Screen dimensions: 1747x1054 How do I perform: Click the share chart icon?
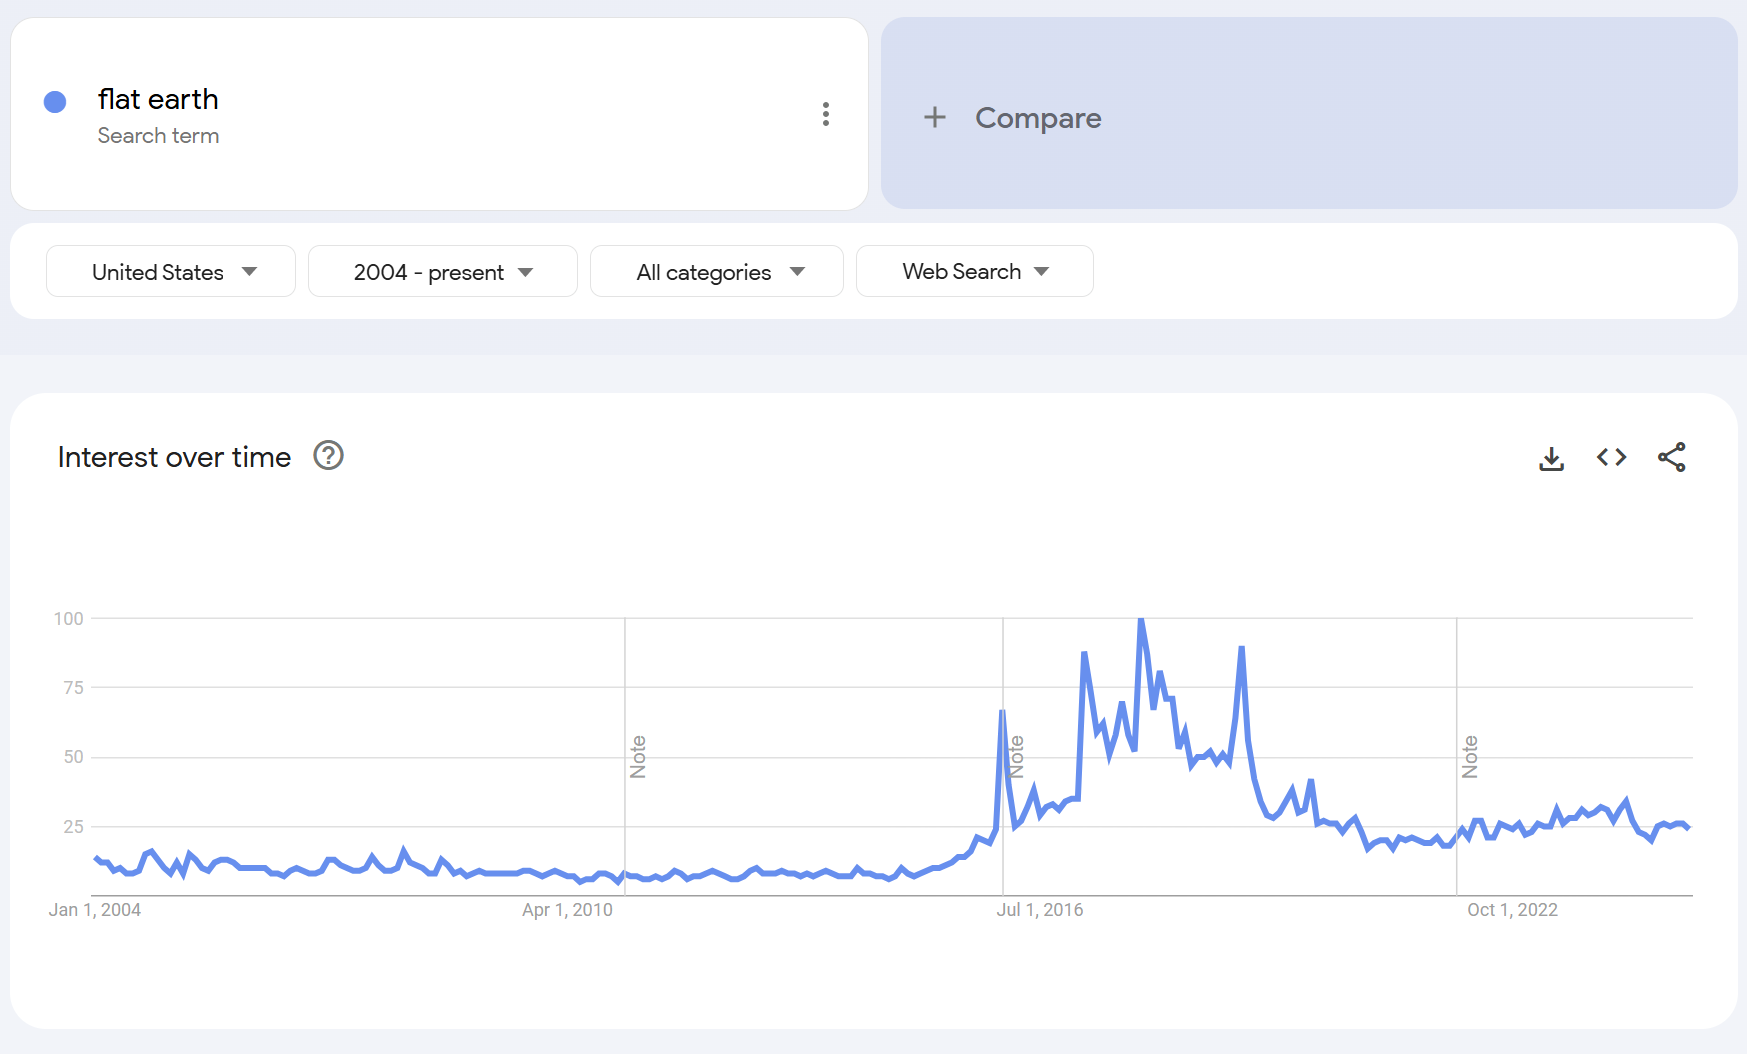click(1671, 458)
